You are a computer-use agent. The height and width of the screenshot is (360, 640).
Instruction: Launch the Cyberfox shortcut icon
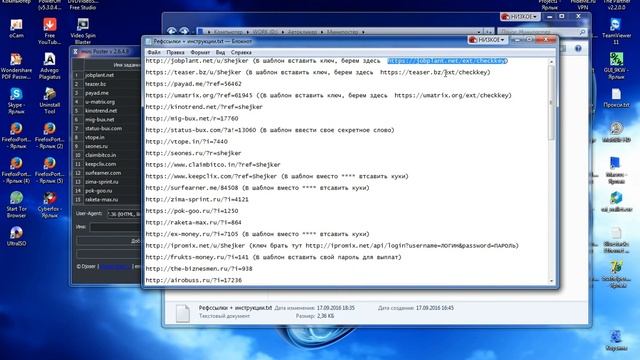click(49, 204)
